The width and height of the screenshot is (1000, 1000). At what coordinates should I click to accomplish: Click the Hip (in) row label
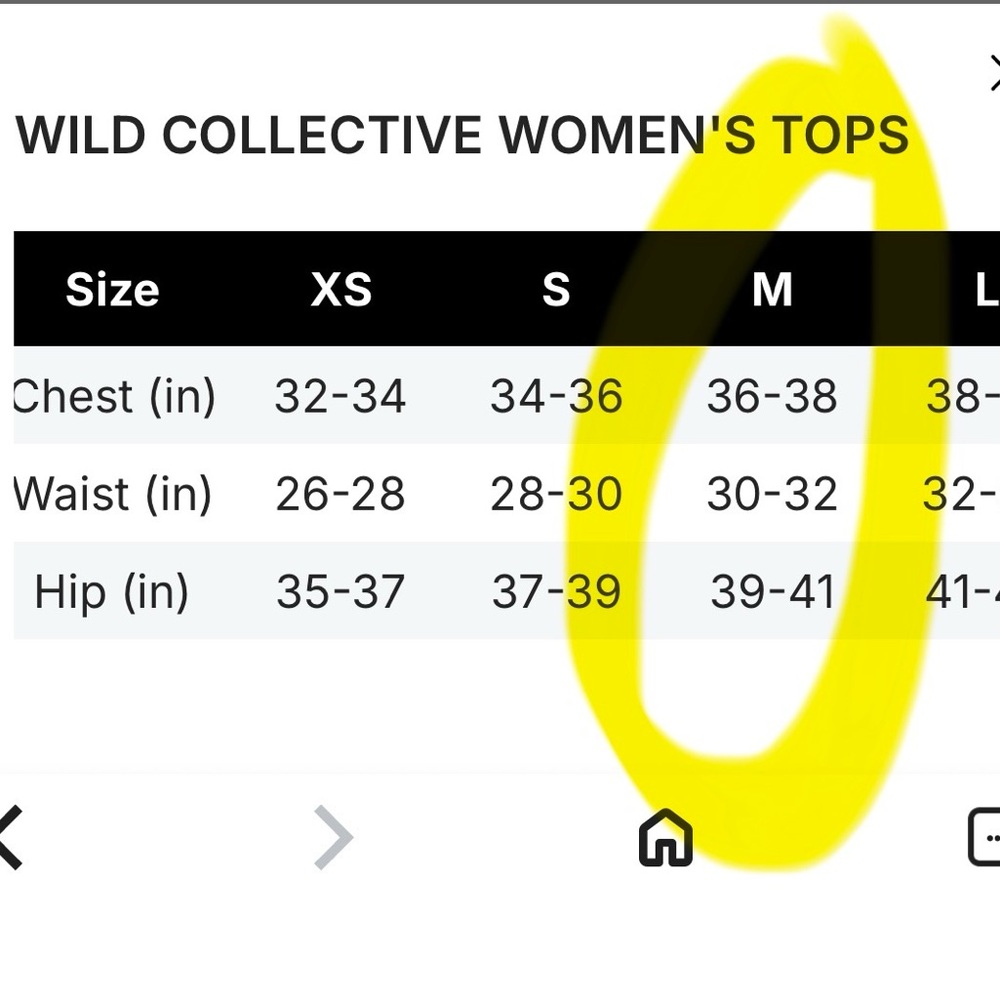point(111,592)
